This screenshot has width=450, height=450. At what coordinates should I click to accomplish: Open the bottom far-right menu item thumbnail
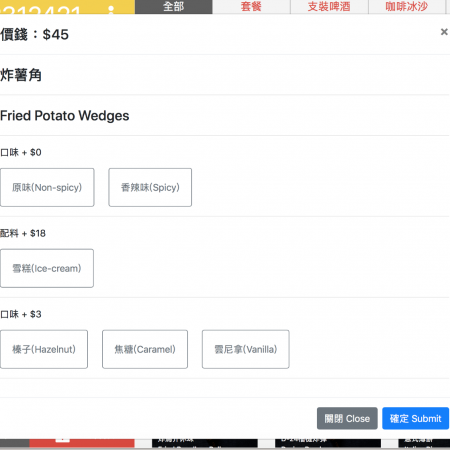pos(424,443)
